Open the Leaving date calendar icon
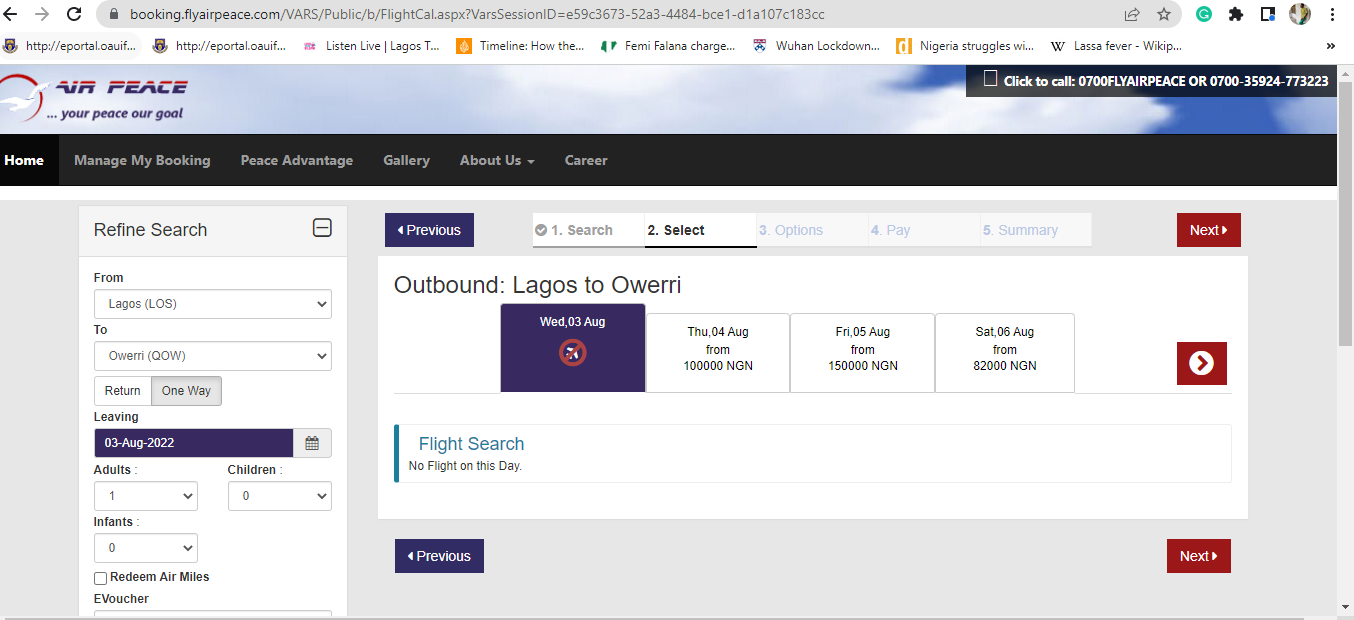 [x=312, y=443]
